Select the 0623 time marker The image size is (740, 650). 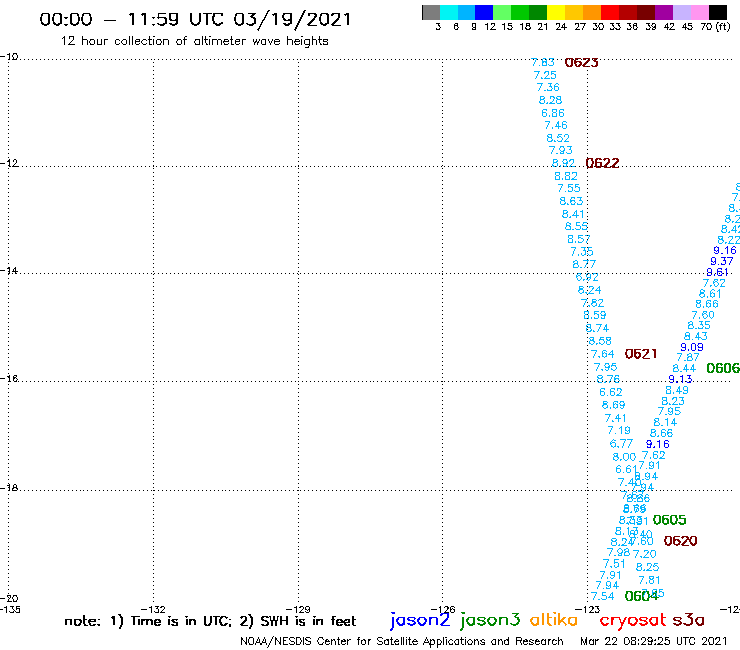581,63
